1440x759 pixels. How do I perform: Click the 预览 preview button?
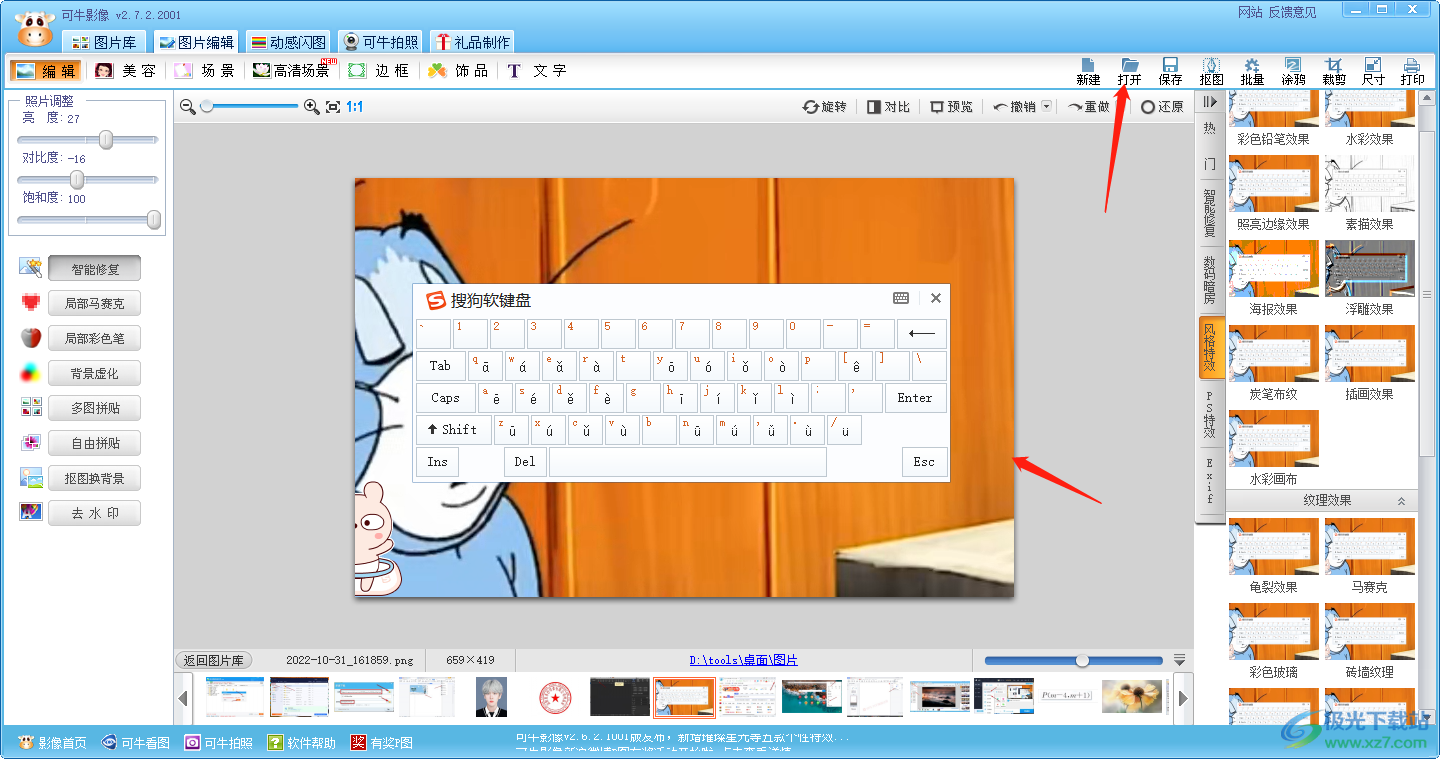click(x=951, y=107)
